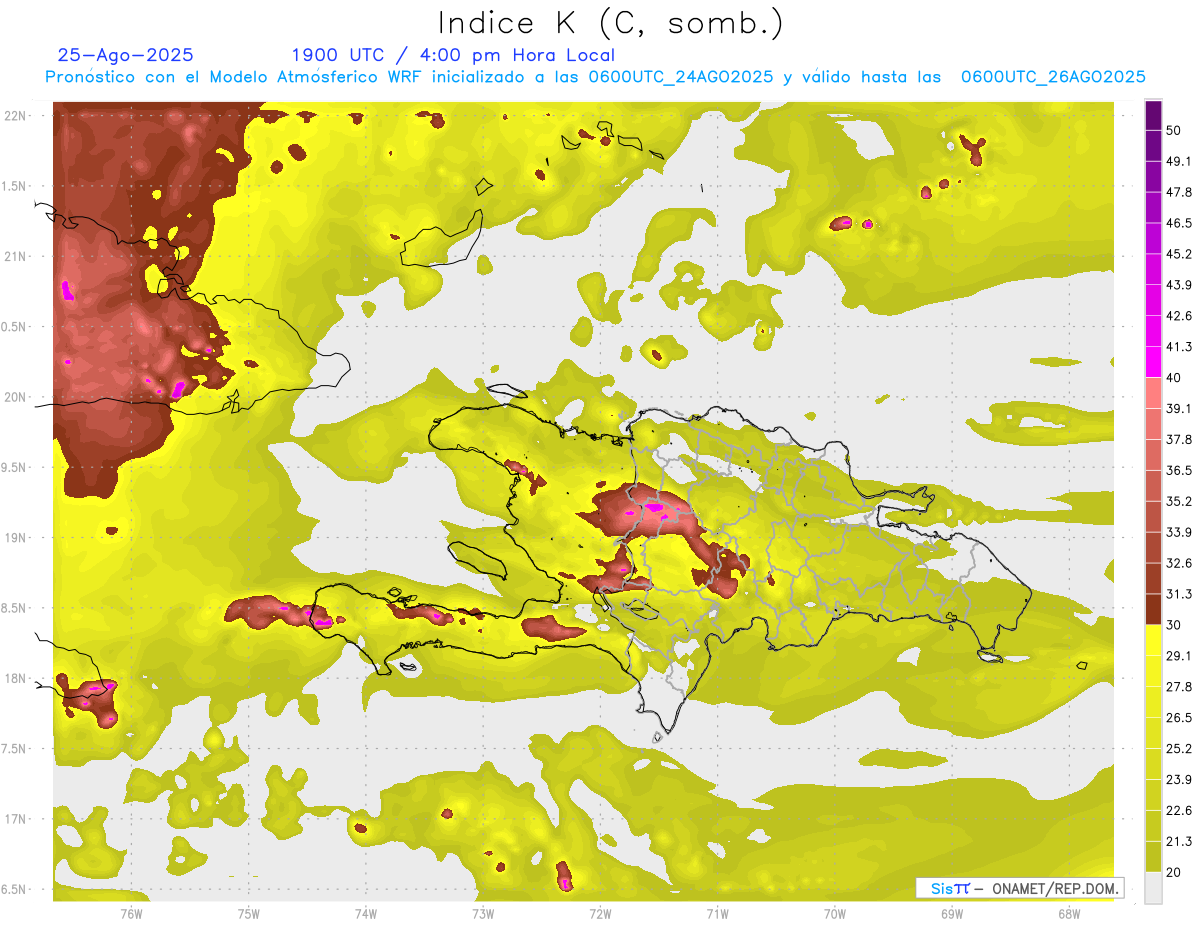
Task: Click the "22N" latitude label
Action: (x=17, y=115)
